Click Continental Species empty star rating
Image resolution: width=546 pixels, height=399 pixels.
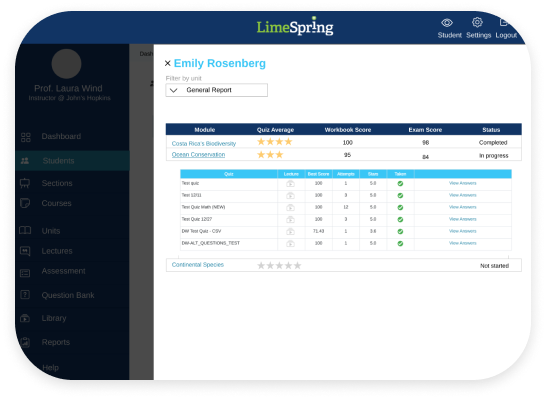tap(279, 266)
